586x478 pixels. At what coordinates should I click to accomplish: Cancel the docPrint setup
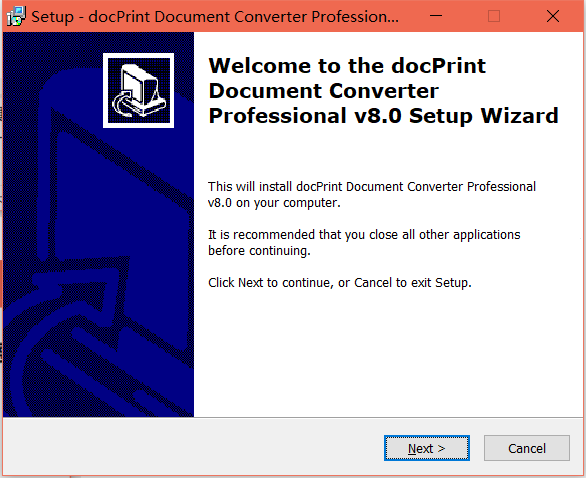(x=527, y=448)
